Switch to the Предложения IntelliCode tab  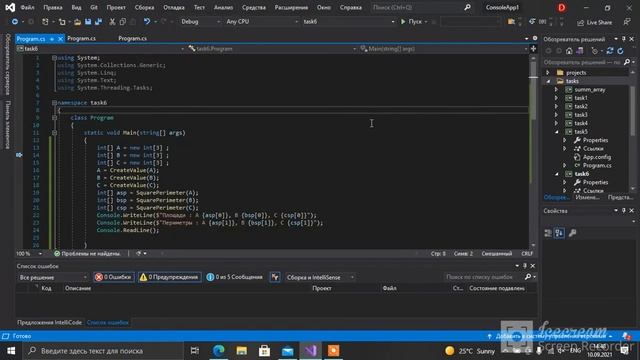point(49,322)
